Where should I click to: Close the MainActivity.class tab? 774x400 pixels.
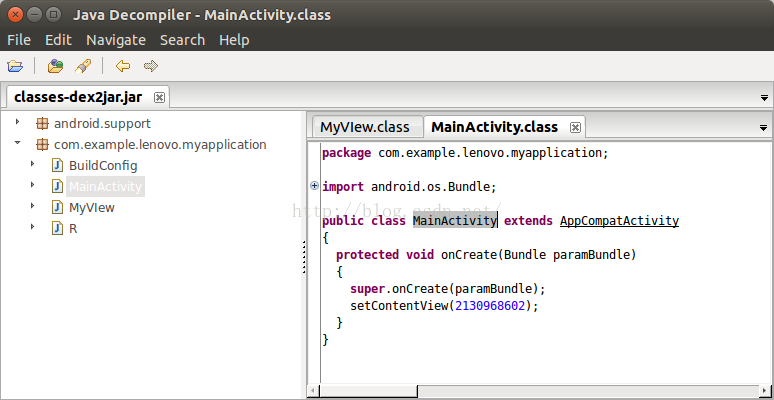575,127
